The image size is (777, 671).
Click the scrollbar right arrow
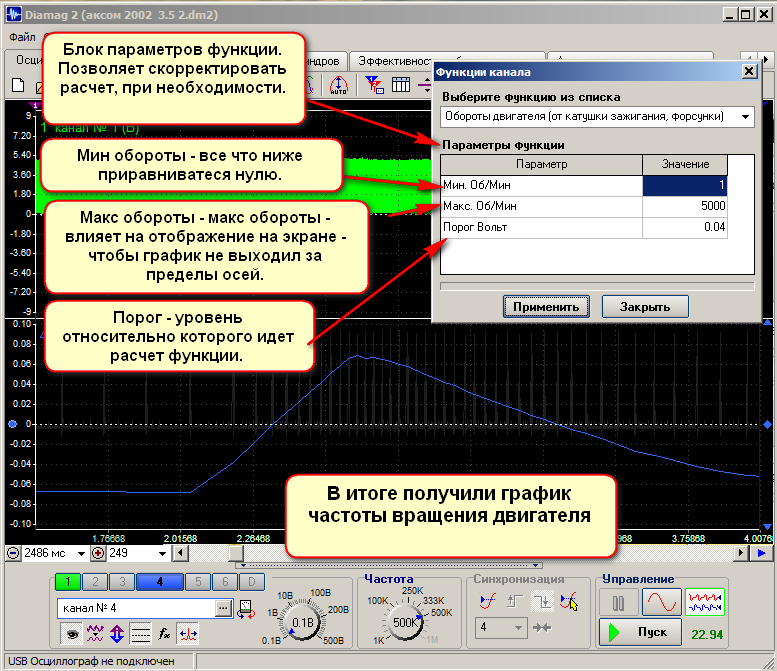pyautogui.click(x=741, y=553)
